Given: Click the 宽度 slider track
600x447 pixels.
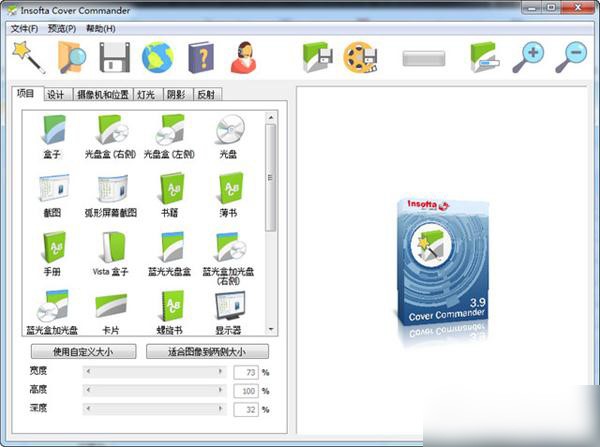Looking at the screenshot, I should pyautogui.click(x=154, y=372).
